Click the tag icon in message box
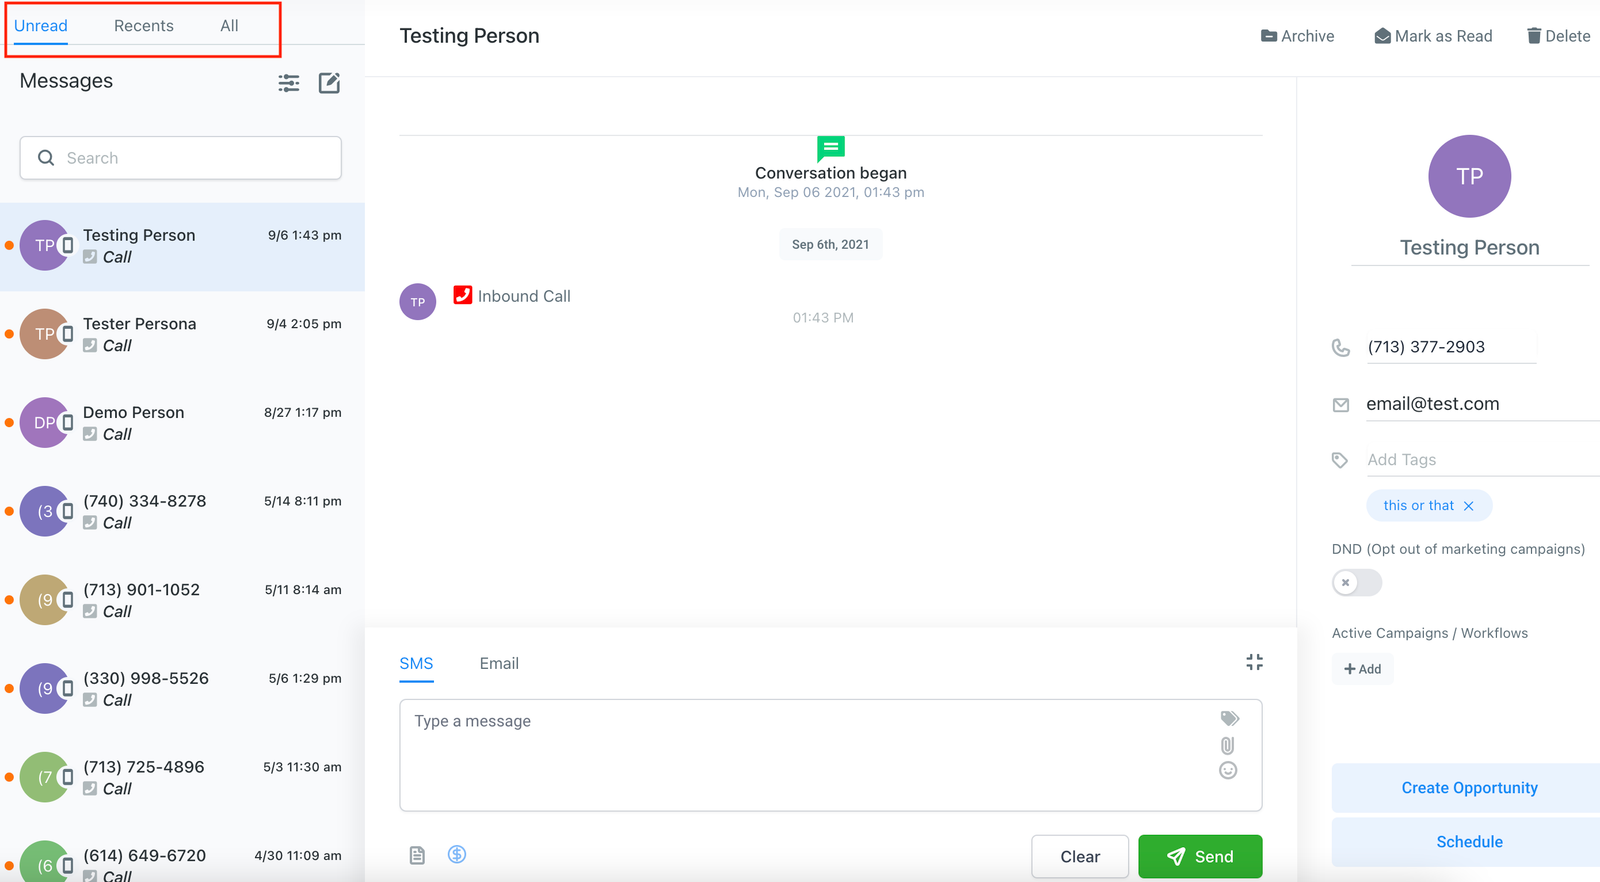Screen dimensions: 1600x882 point(1229,718)
